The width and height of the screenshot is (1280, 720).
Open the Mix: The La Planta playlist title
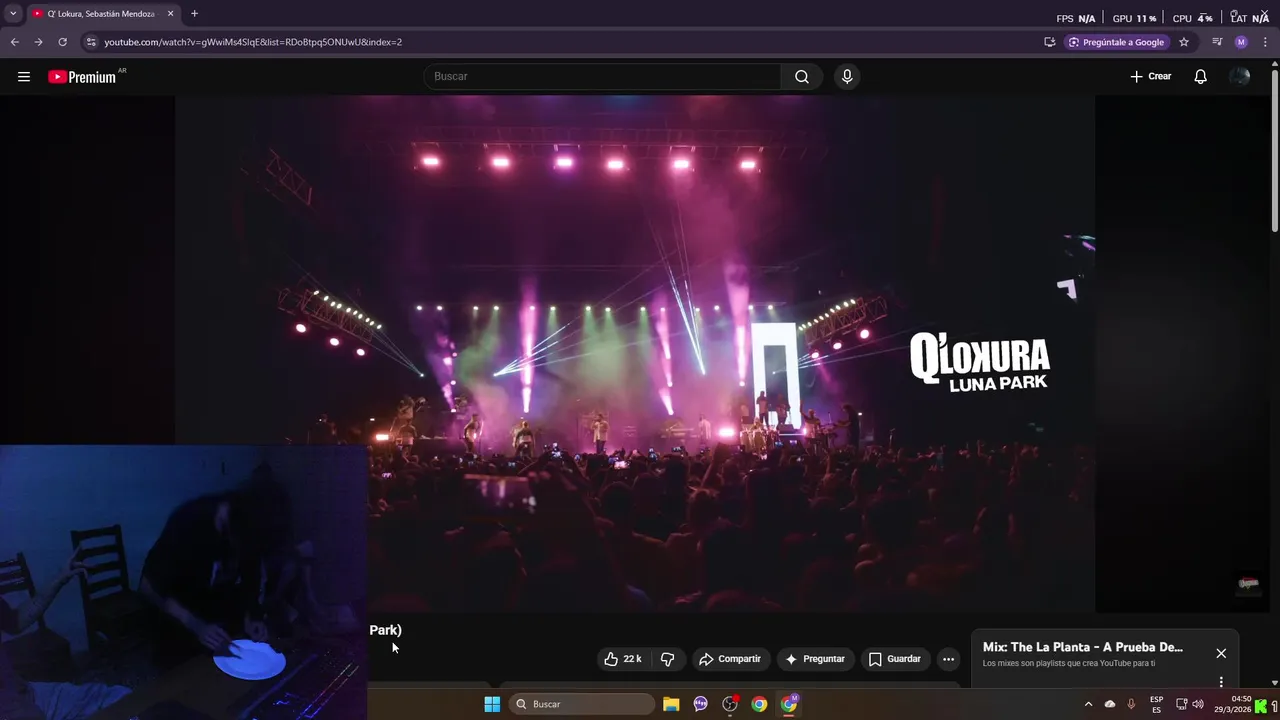(x=1083, y=647)
